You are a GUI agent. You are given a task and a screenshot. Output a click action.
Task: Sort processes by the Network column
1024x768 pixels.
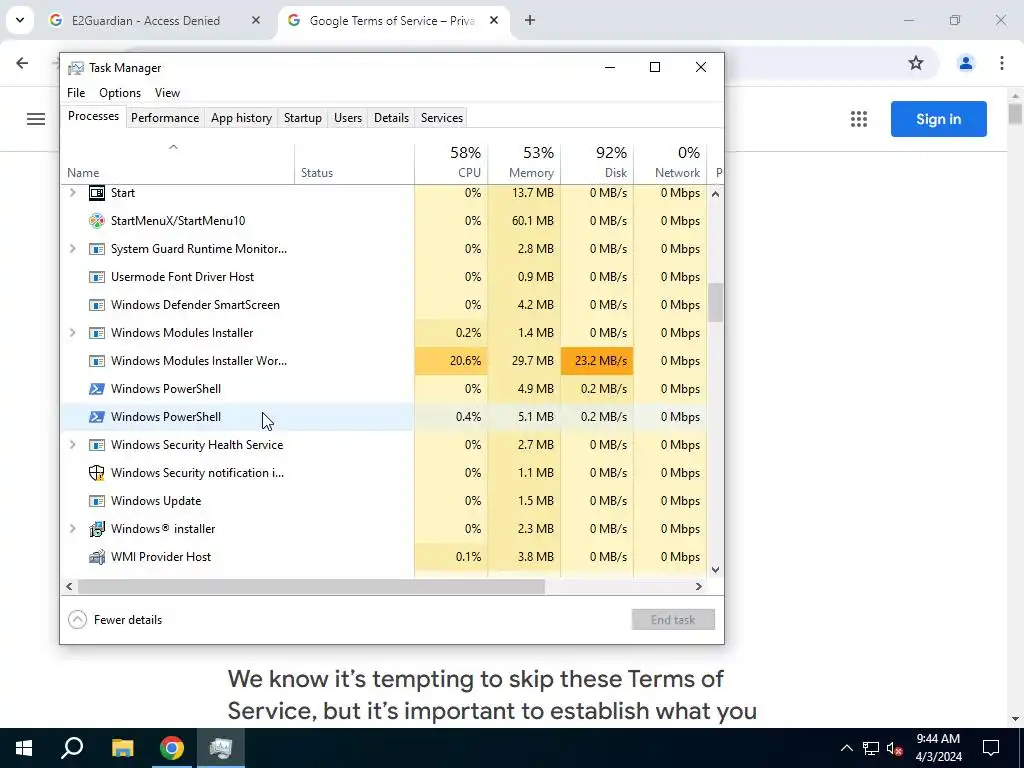click(x=670, y=162)
